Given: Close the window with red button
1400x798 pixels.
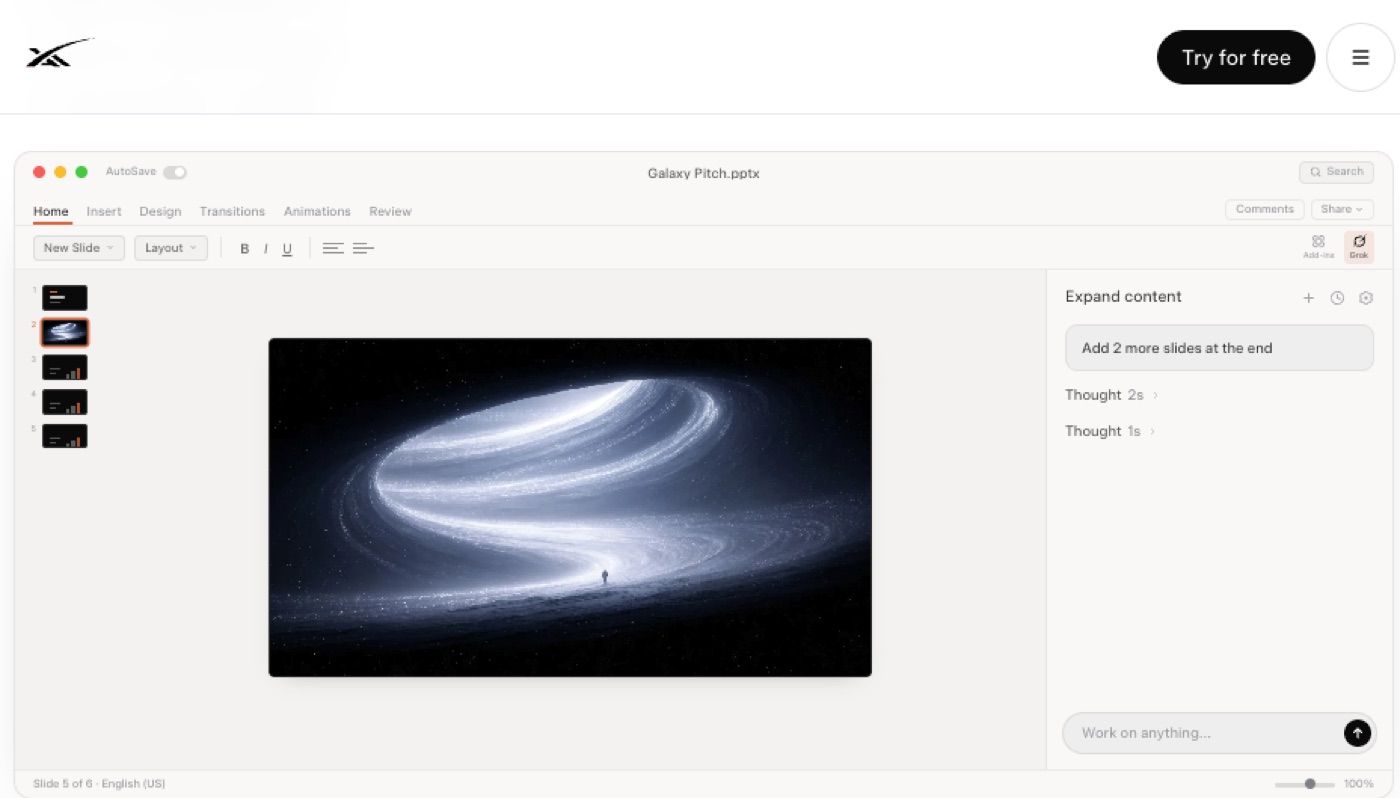Looking at the screenshot, I should (39, 172).
